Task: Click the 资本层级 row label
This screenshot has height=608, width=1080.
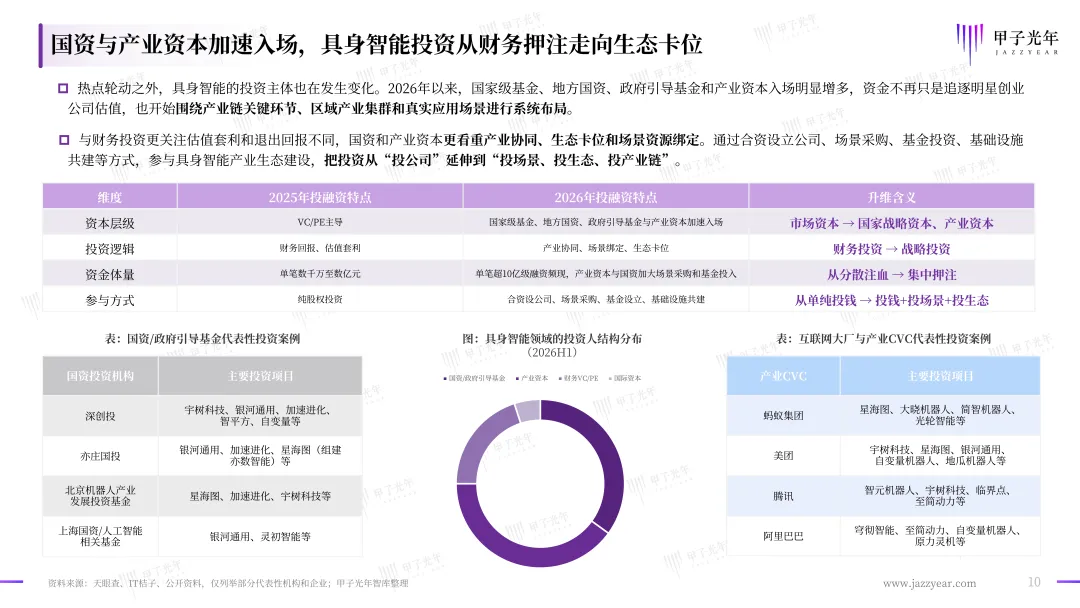Action: pyautogui.click(x=110, y=223)
